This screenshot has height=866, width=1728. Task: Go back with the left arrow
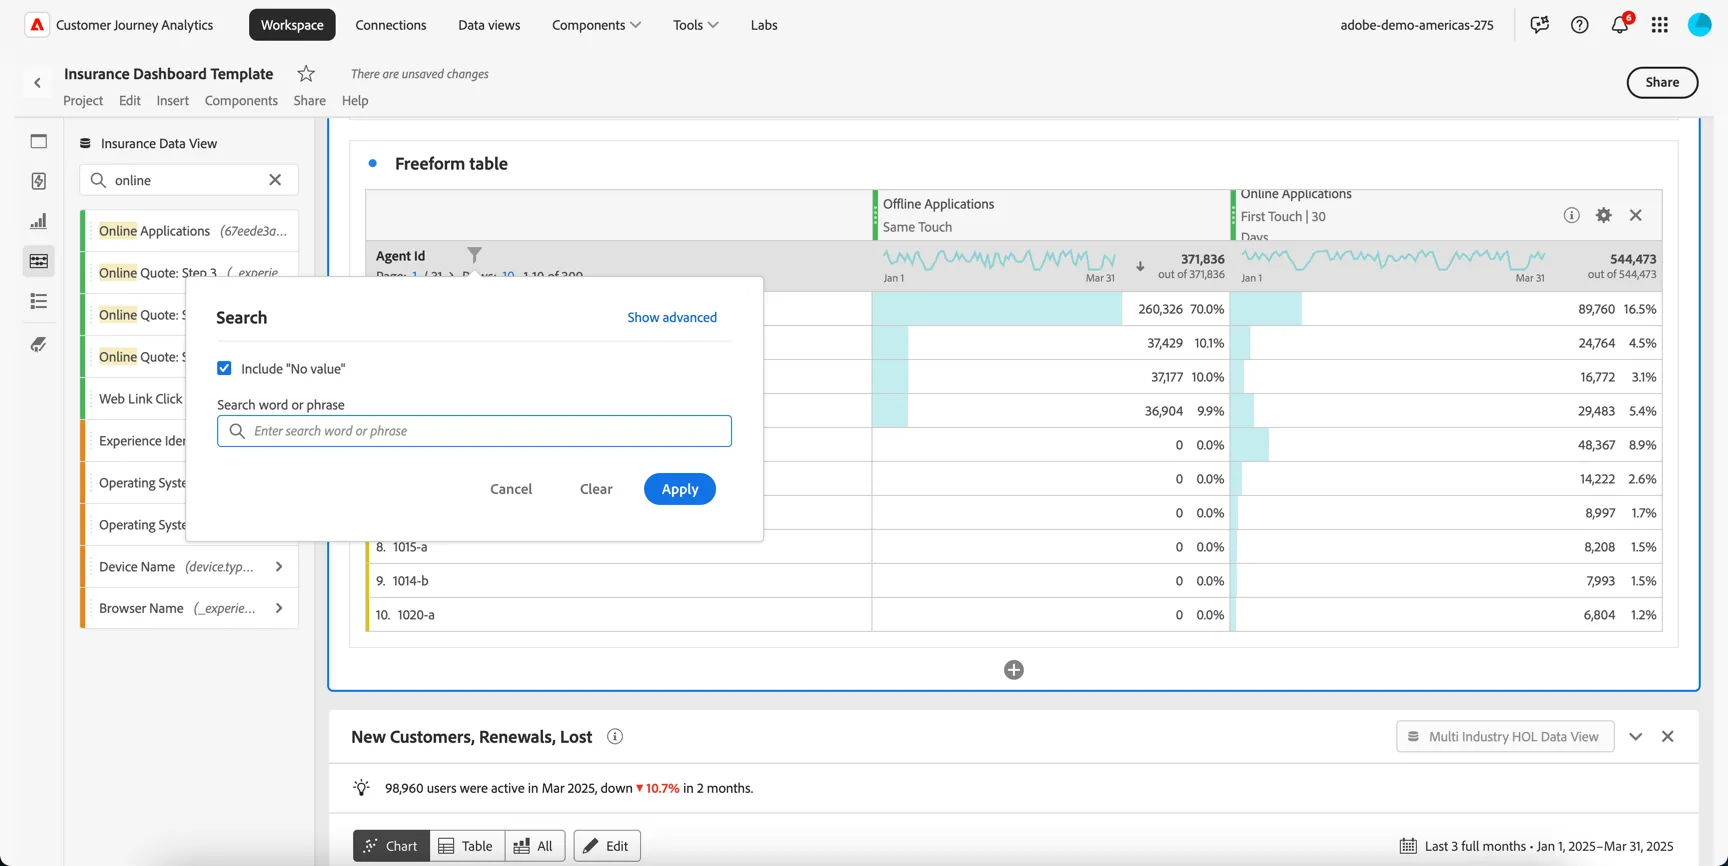[x=38, y=83]
